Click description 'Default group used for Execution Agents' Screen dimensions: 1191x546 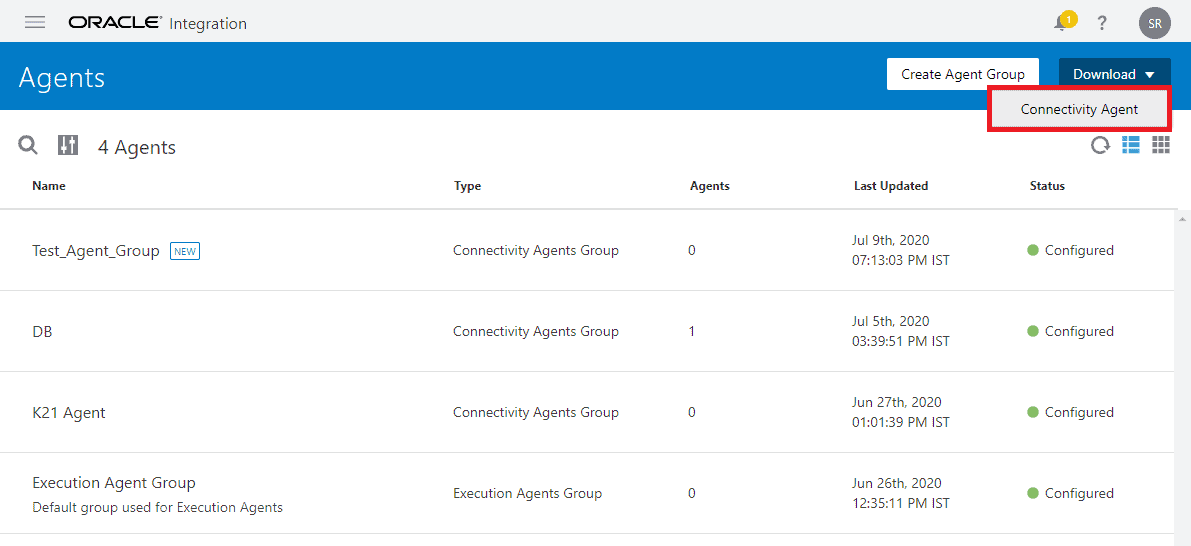pyautogui.click(x=157, y=507)
